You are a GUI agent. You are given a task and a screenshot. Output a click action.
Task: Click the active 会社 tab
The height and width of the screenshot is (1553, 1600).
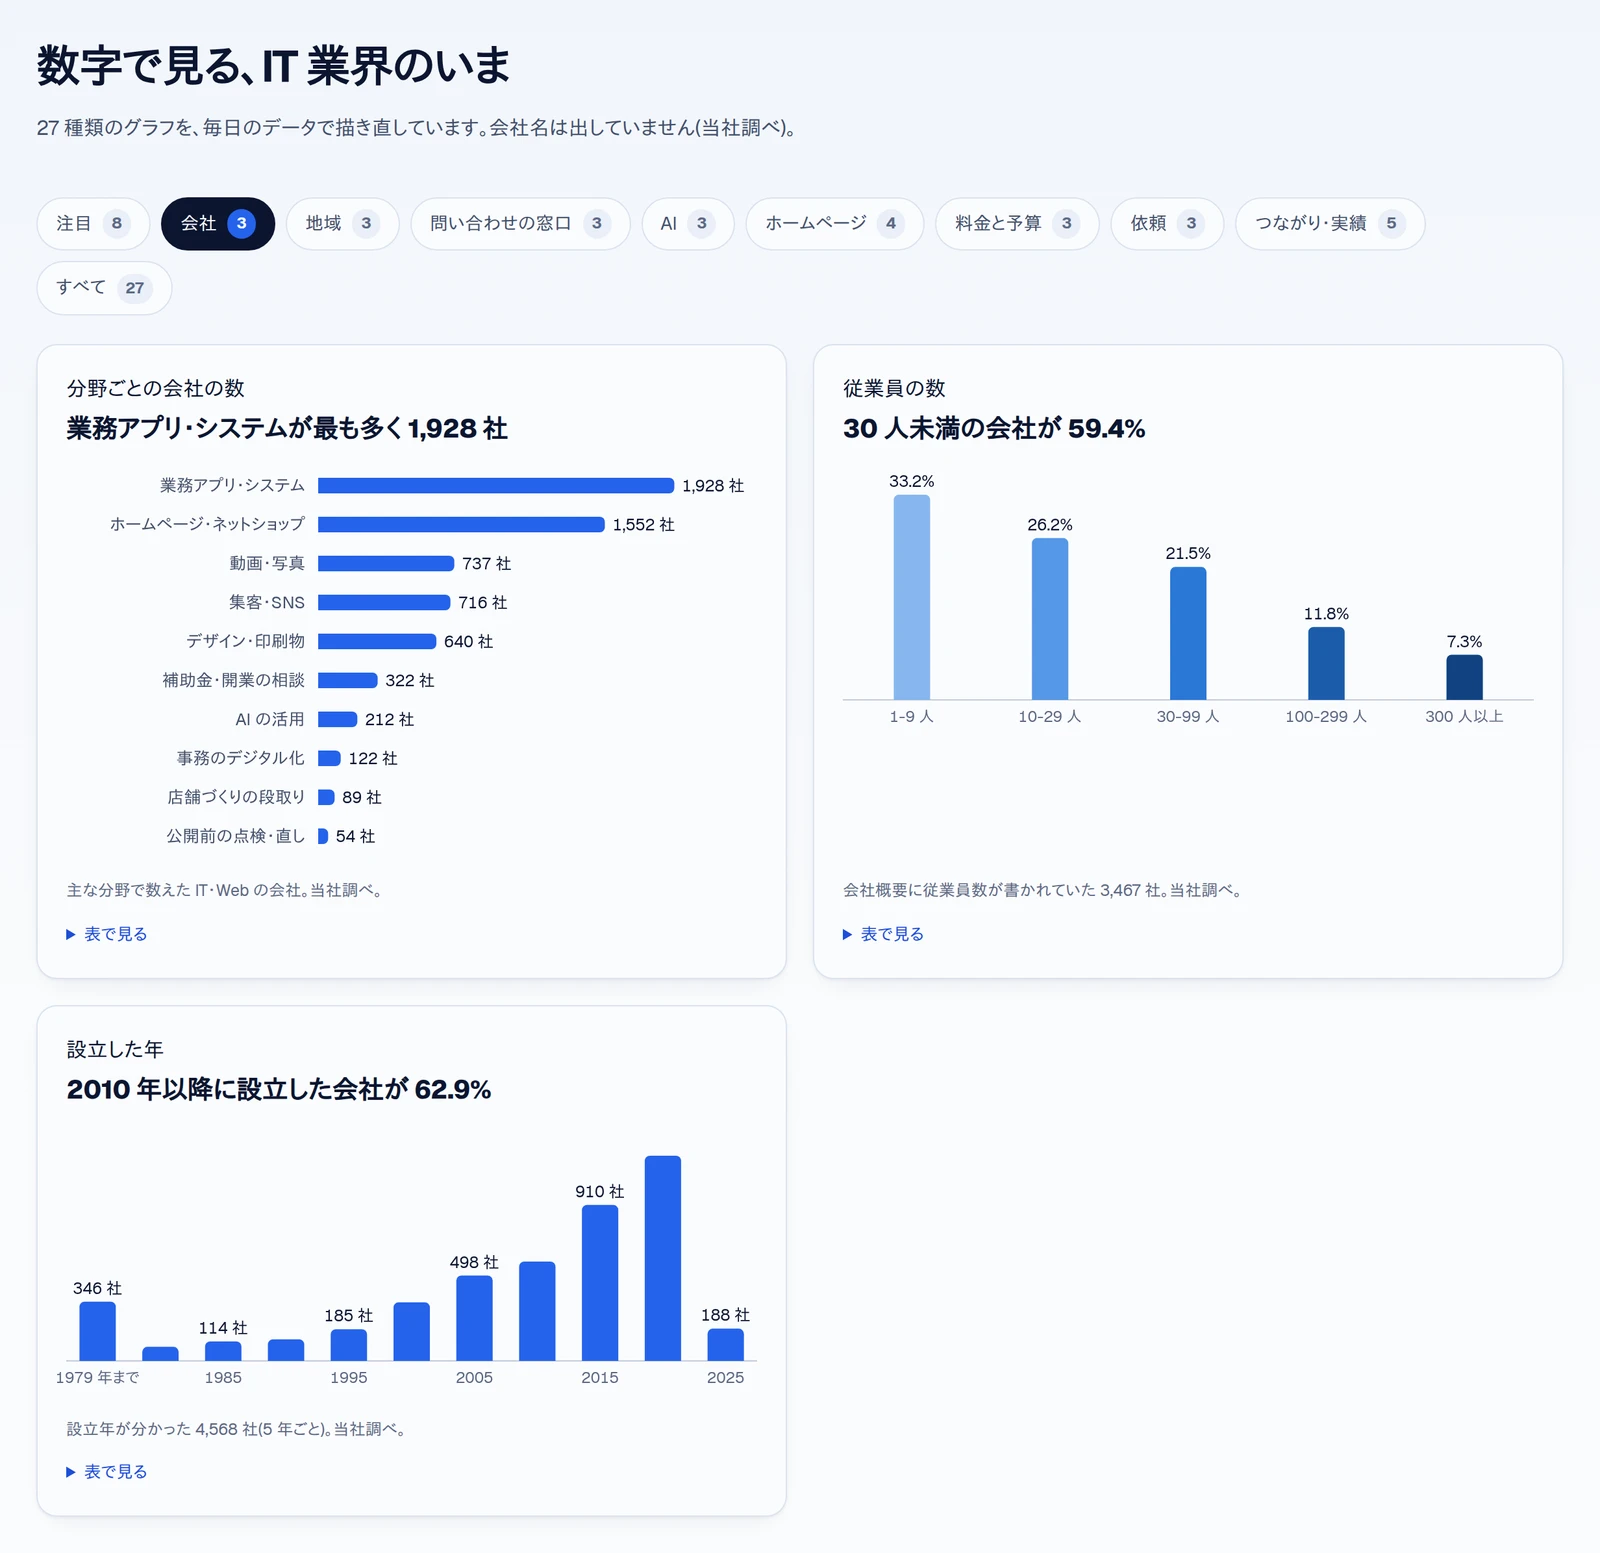218,224
